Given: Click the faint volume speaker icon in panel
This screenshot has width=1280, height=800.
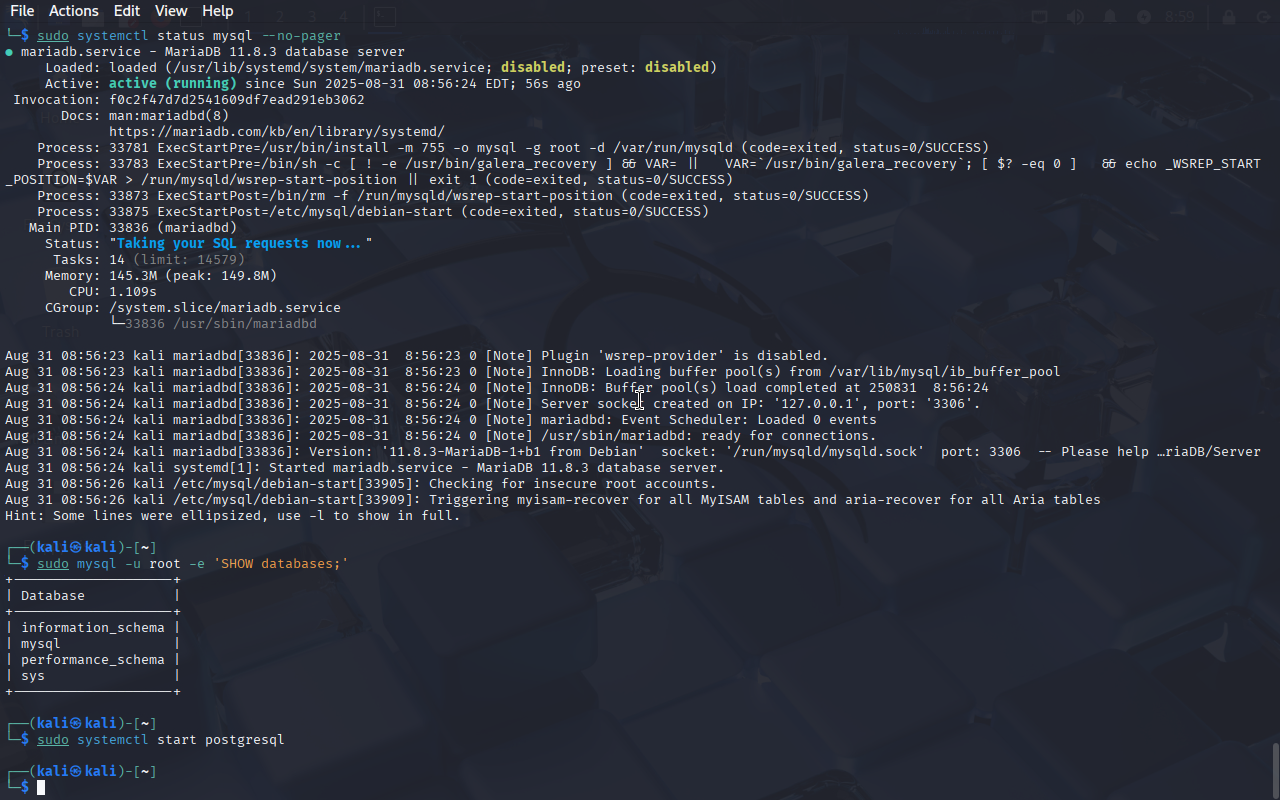Looking at the screenshot, I should (x=1075, y=17).
